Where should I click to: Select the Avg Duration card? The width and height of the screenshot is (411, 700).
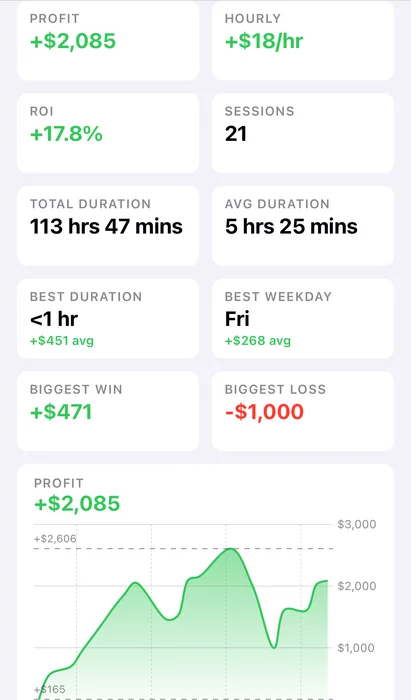click(x=303, y=226)
